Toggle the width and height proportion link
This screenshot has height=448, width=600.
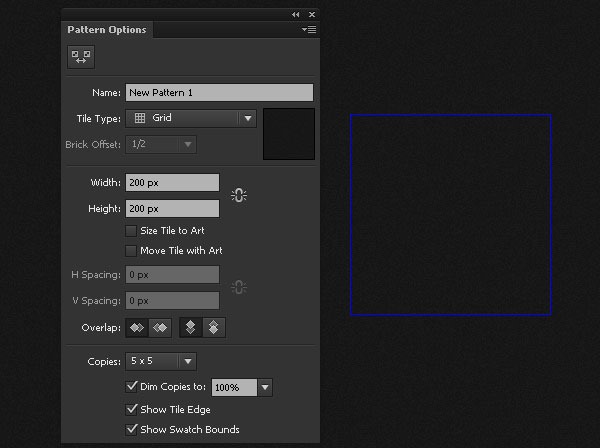[238, 196]
